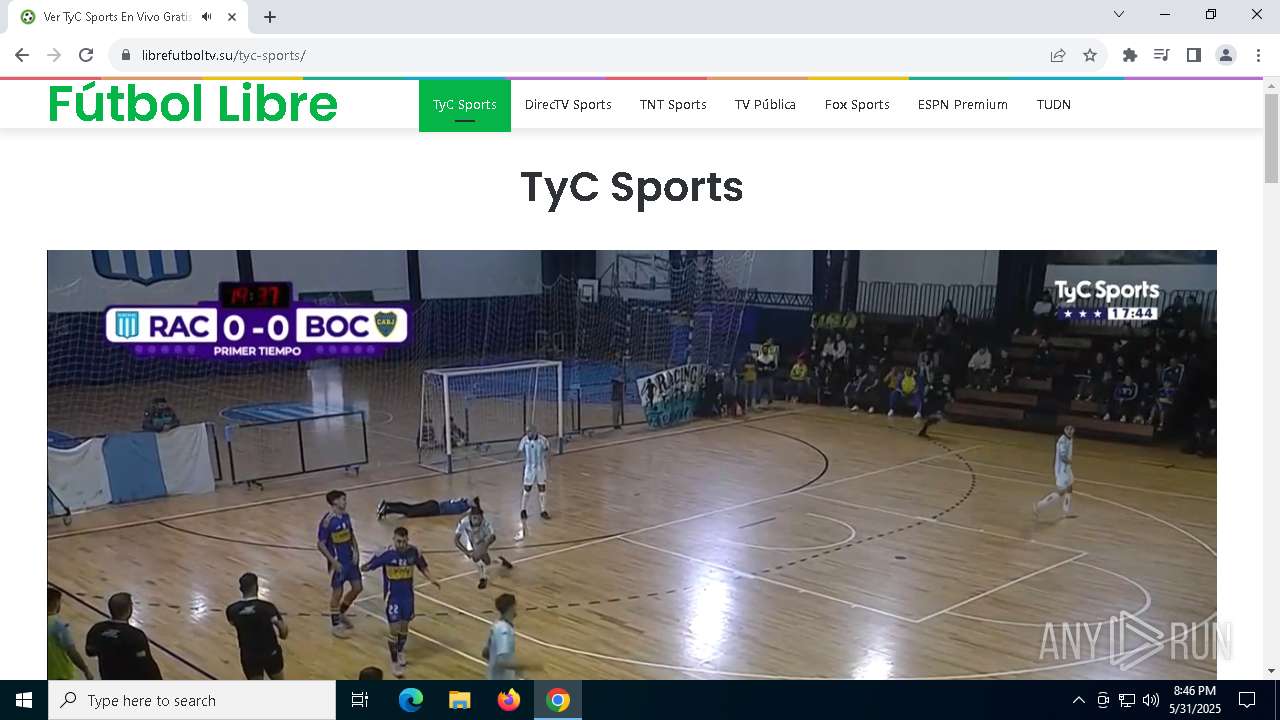View site information lock icon

coord(126,55)
